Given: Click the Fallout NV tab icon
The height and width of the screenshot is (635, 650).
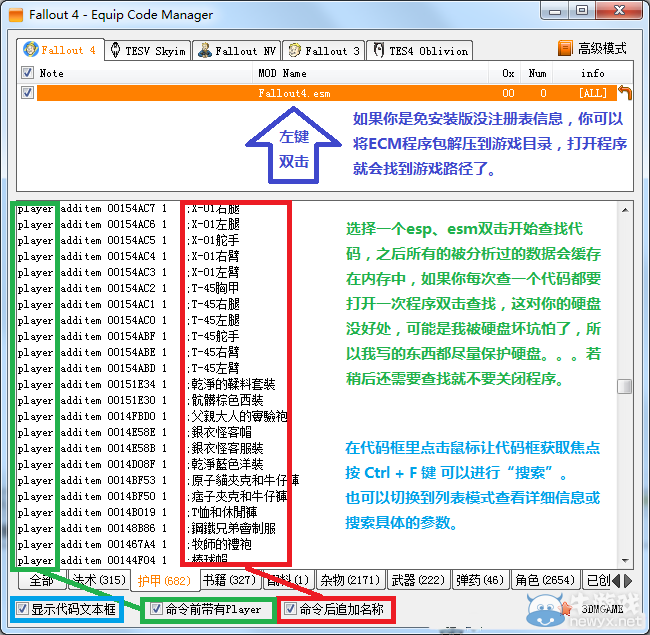Looking at the screenshot, I should coord(205,51).
